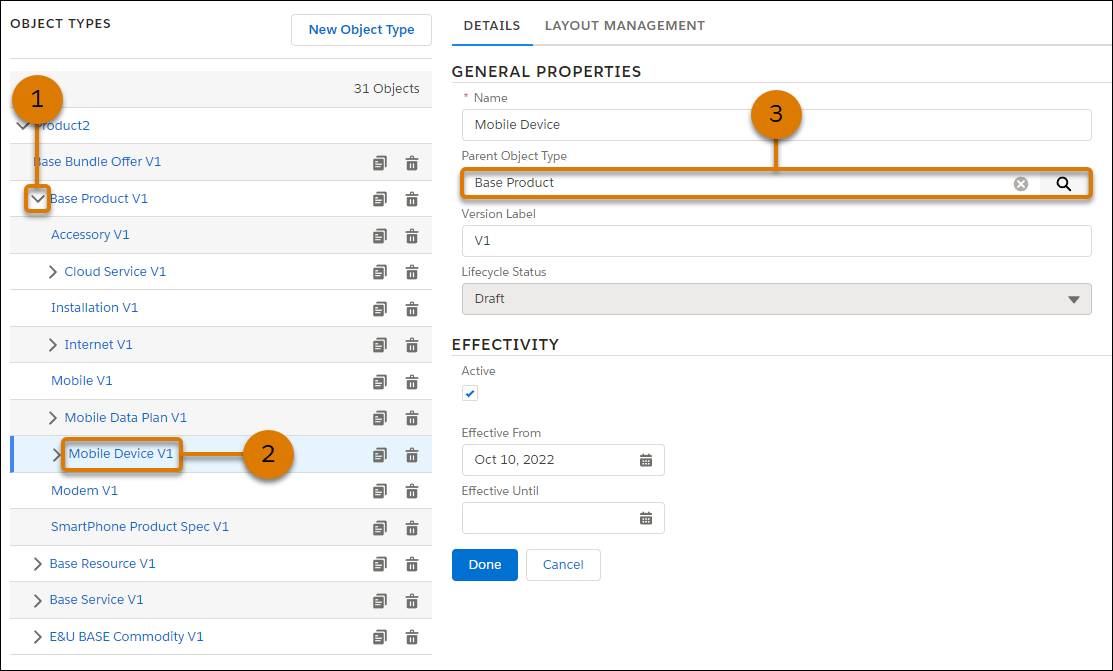Open the SmartPhone Product Spec V1 link
The image size is (1113, 671).
pos(140,527)
